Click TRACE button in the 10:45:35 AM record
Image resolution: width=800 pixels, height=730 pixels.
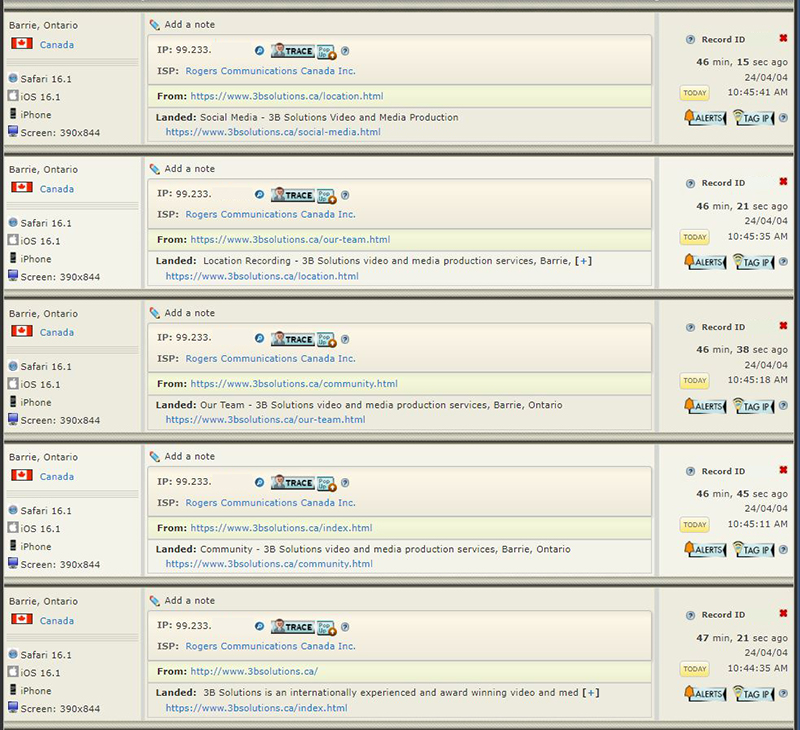pyautogui.click(x=292, y=195)
